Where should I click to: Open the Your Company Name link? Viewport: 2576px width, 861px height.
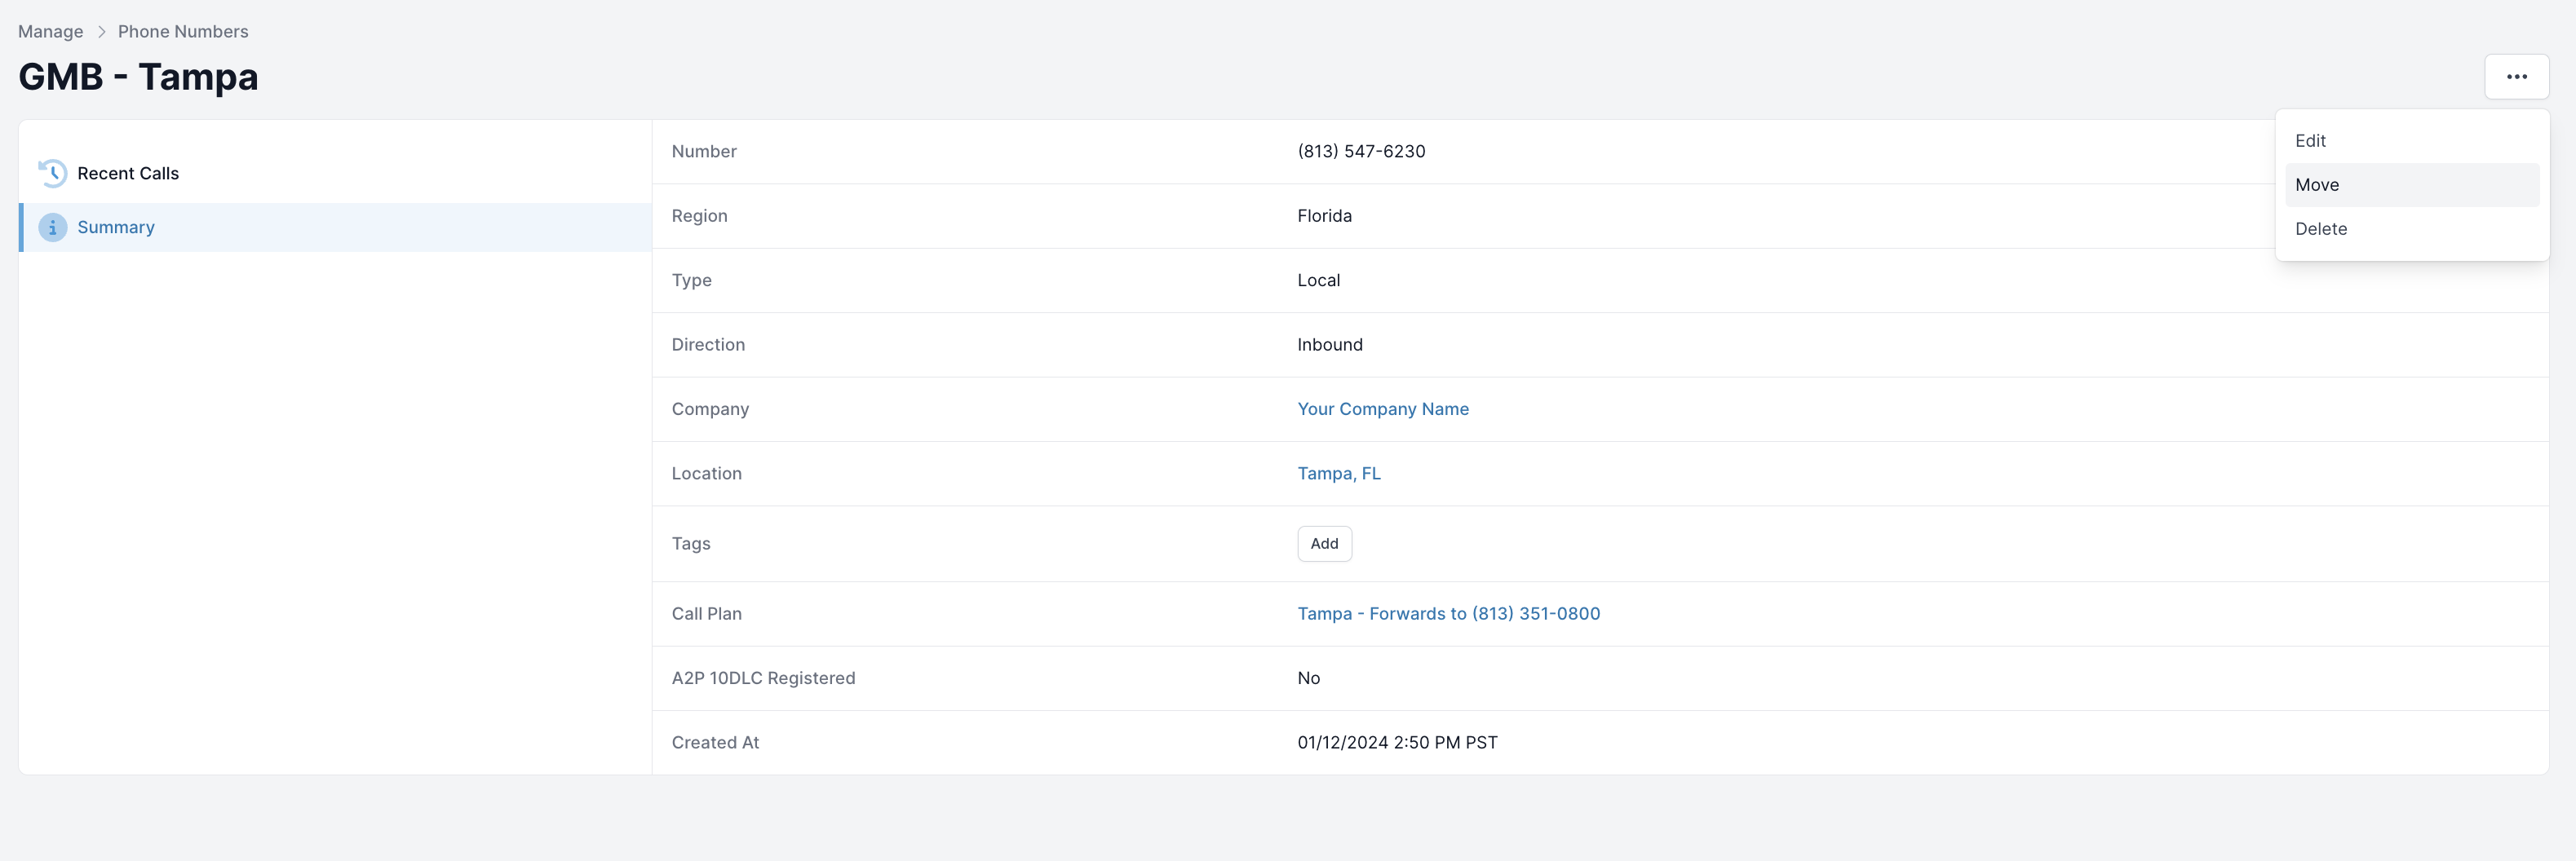pyautogui.click(x=1383, y=409)
